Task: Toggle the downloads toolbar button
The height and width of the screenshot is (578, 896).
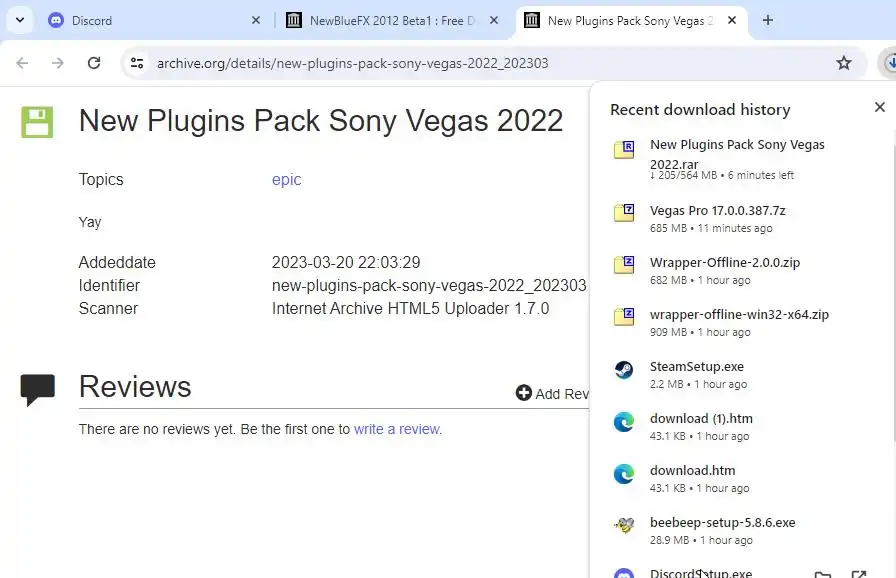Action: click(x=889, y=63)
